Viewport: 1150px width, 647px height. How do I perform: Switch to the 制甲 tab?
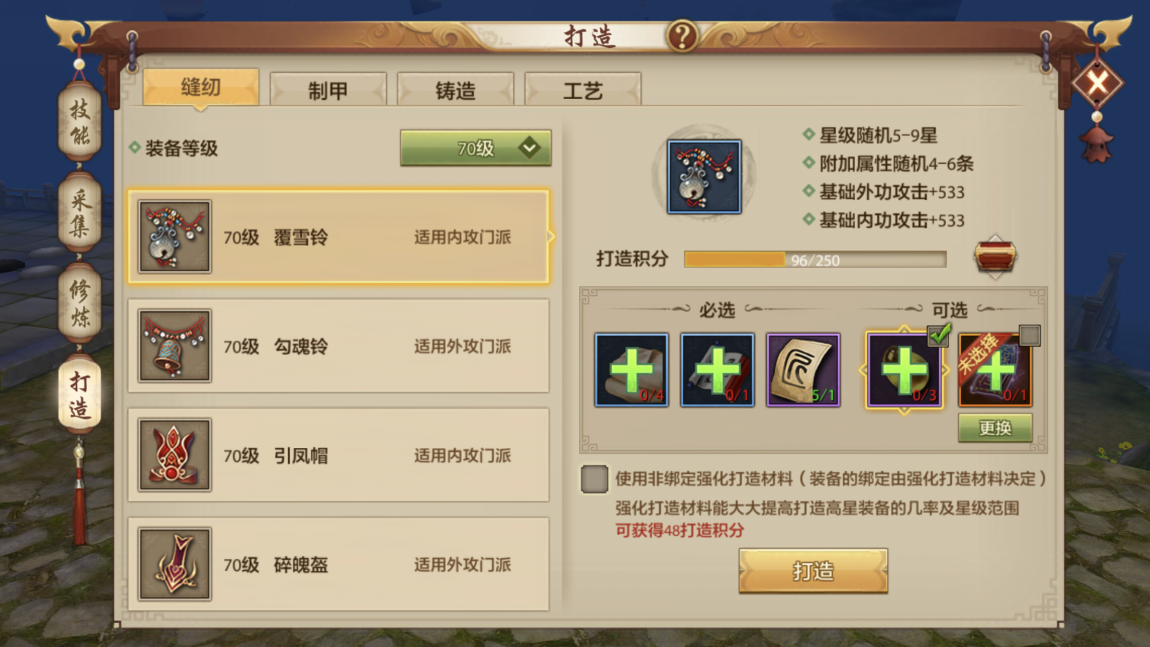coord(328,90)
